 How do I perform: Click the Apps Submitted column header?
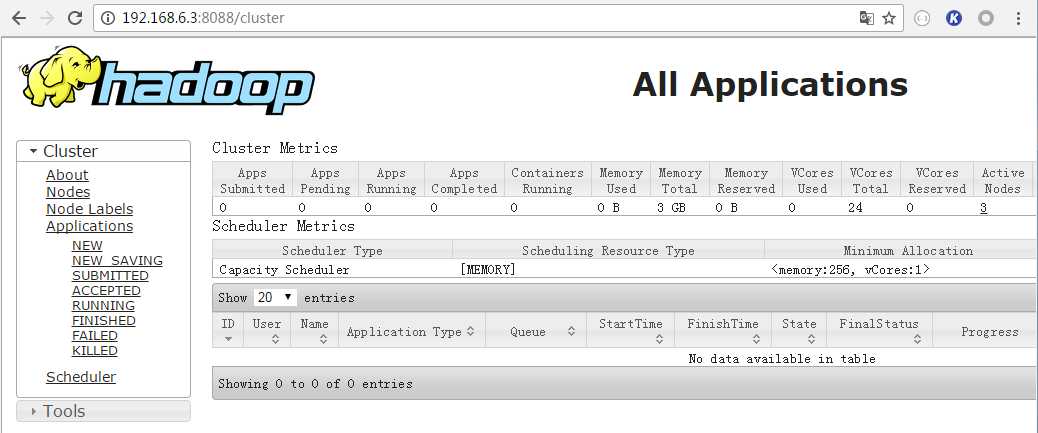pos(252,181)
